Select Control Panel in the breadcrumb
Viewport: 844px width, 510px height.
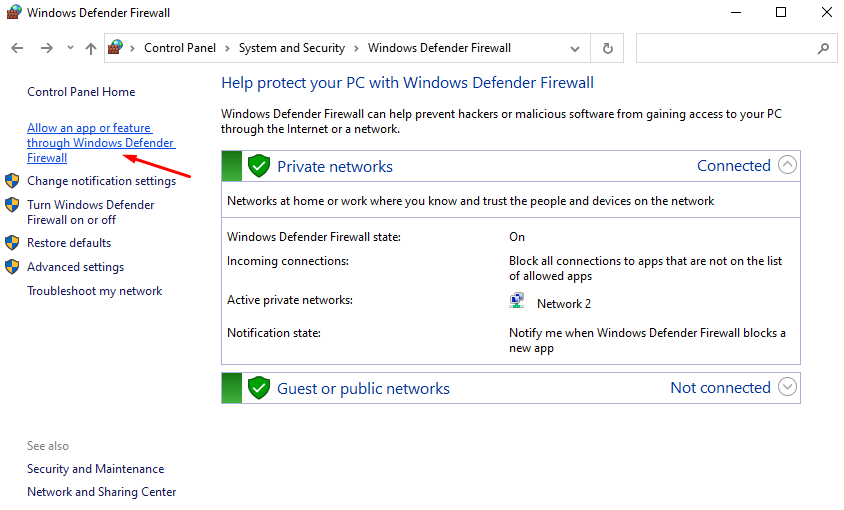coord(180,48)
